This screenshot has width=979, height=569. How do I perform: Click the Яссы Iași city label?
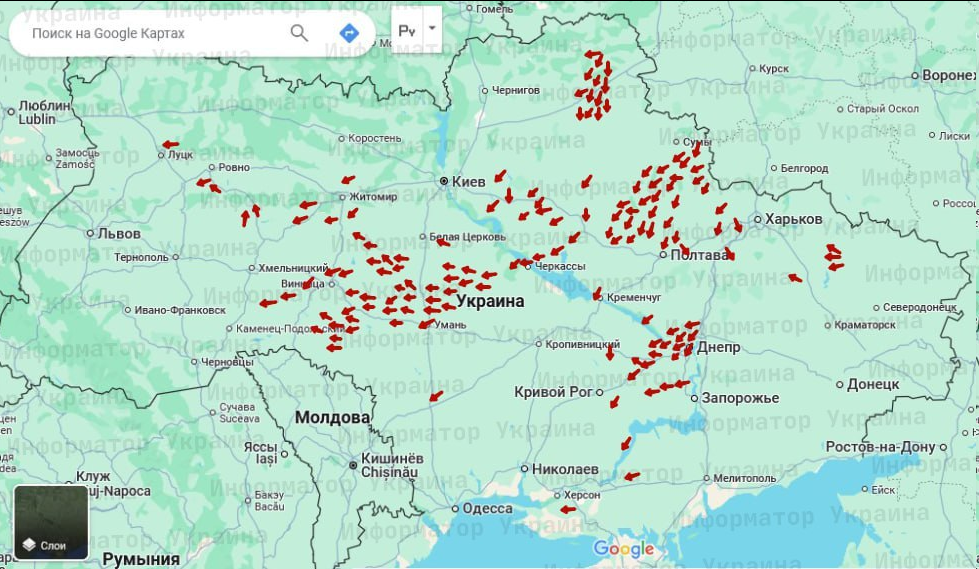click(261, 453)
